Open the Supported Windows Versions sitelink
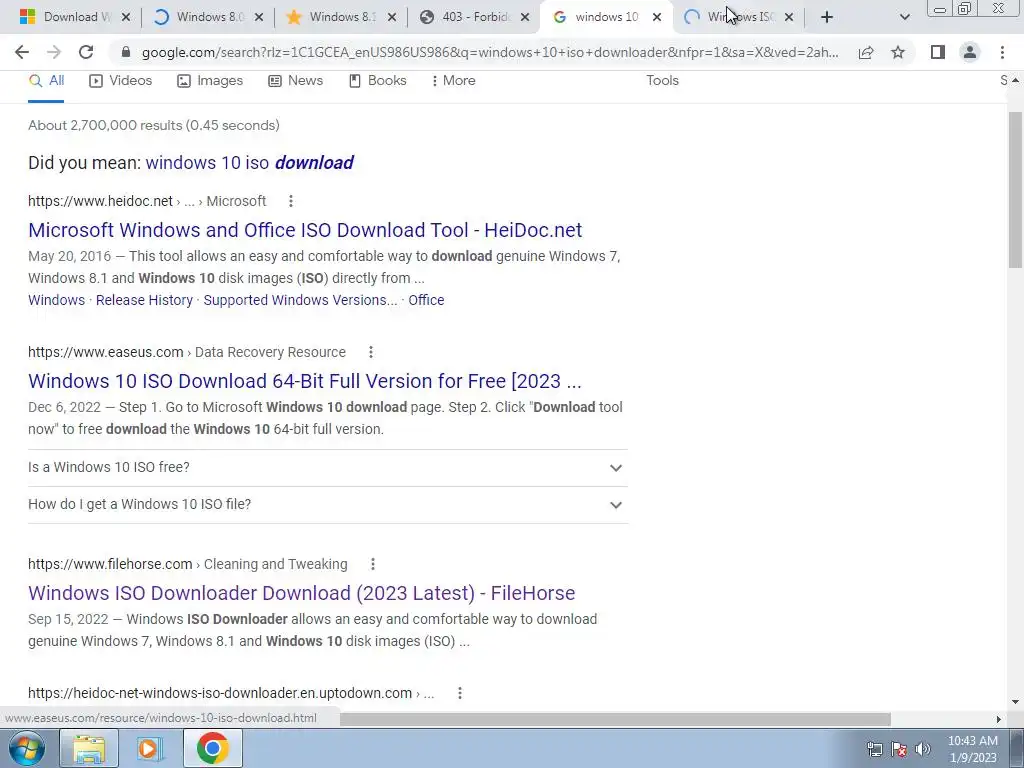 pyautogui.click(x=300, y=300)
